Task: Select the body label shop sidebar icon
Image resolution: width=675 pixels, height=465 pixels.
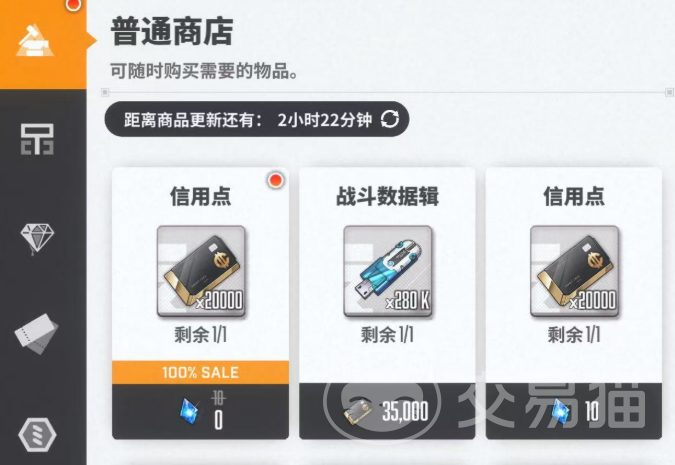Action: coord(37,140)
